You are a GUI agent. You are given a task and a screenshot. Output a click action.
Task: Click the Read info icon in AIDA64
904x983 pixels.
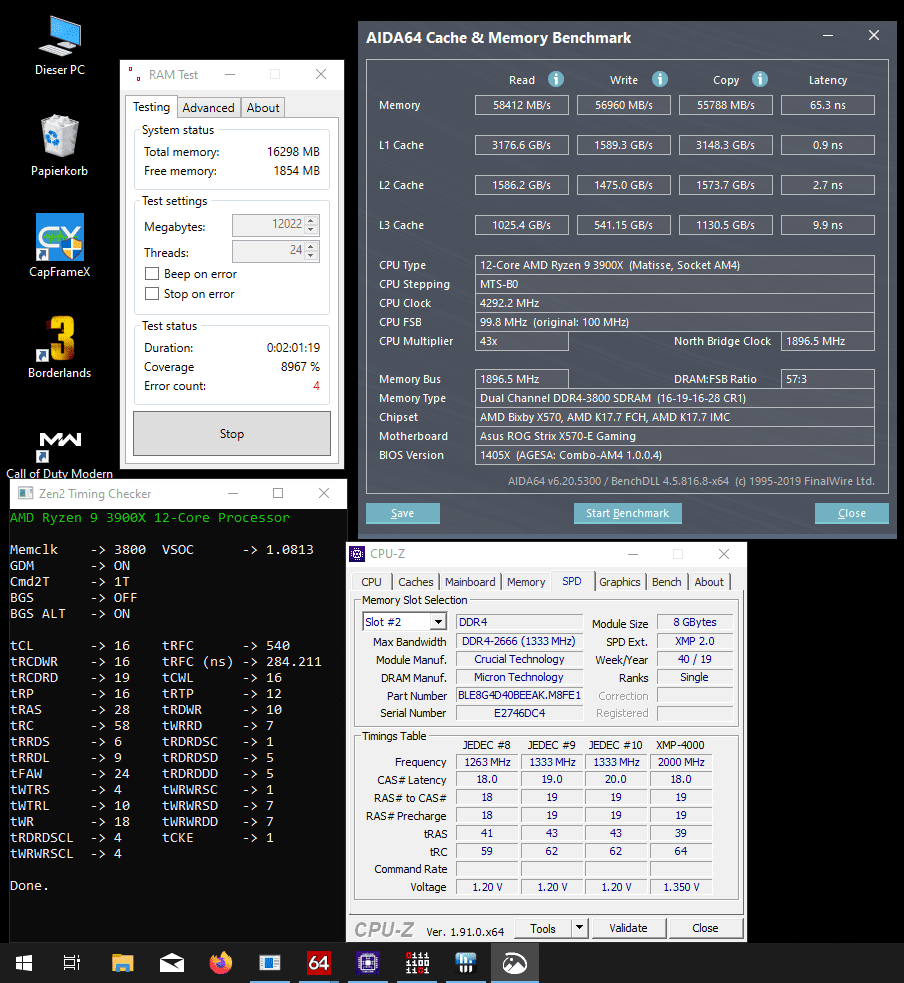[x=555, y=79]
